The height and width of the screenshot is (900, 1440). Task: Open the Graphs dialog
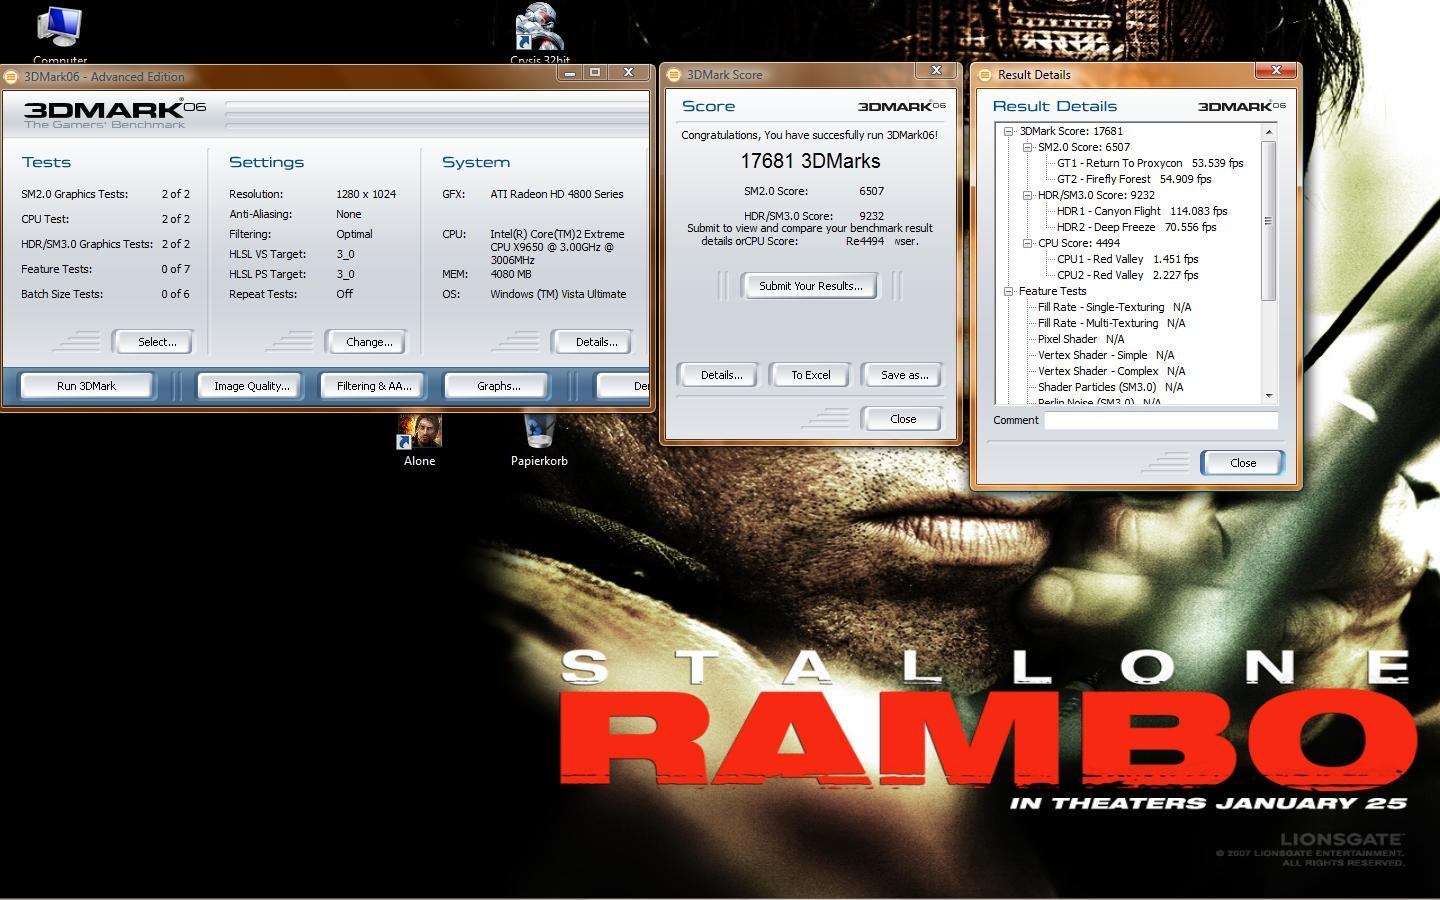(498, 386)
